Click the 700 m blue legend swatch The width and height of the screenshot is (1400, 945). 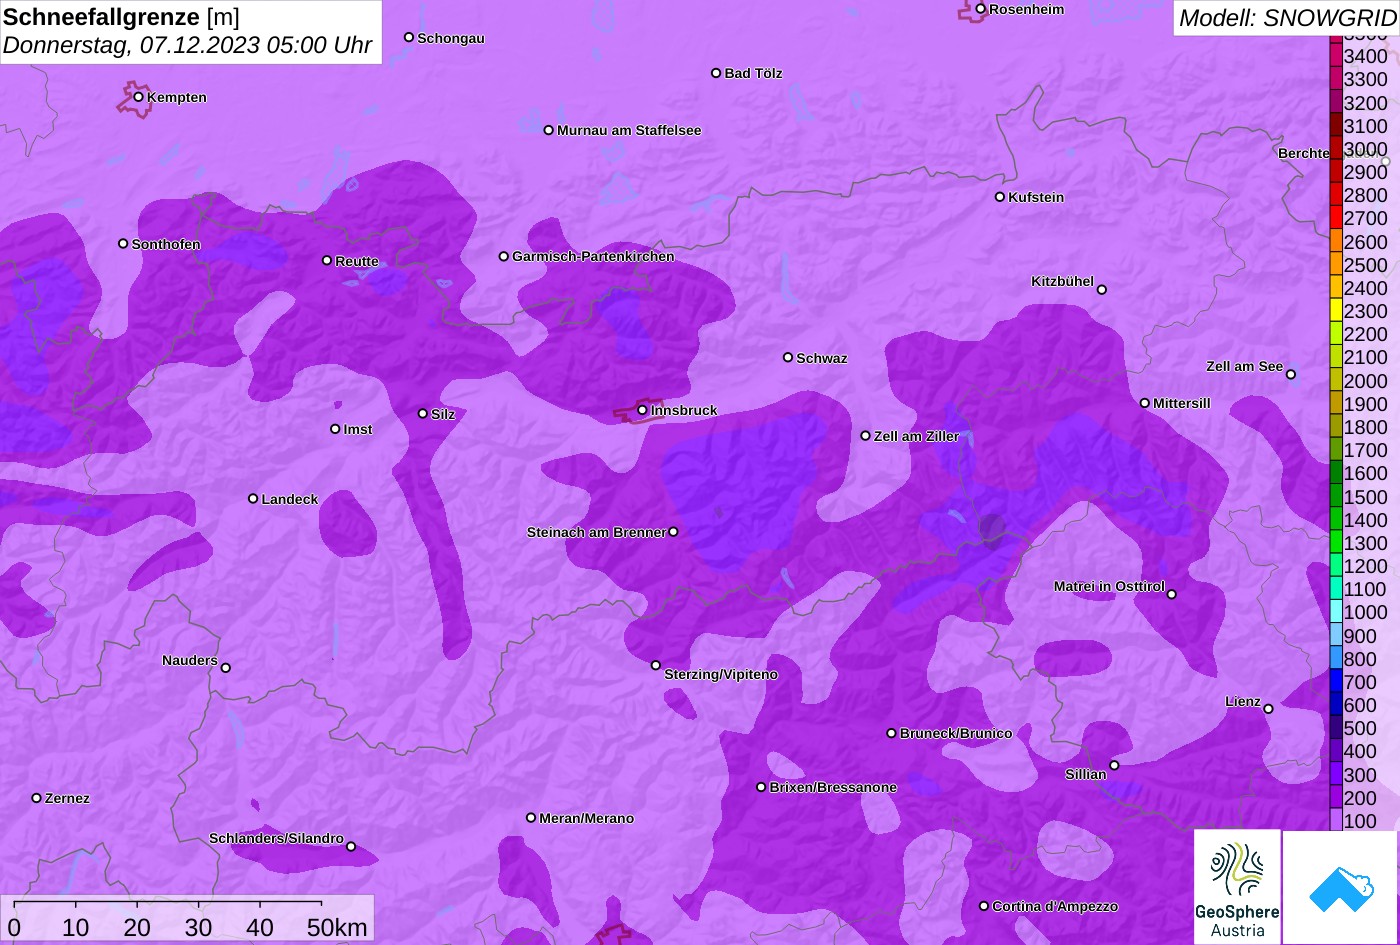point(1336,682)
